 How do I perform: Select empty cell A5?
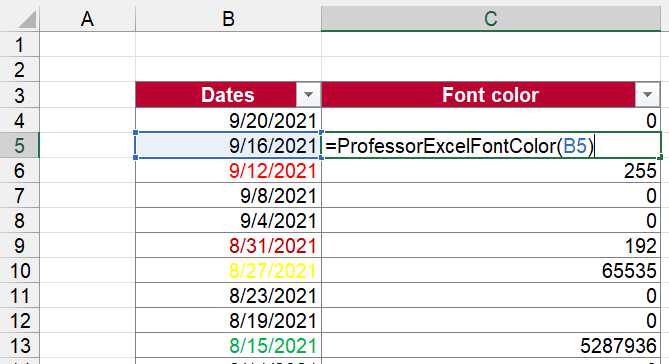(87, 146)
